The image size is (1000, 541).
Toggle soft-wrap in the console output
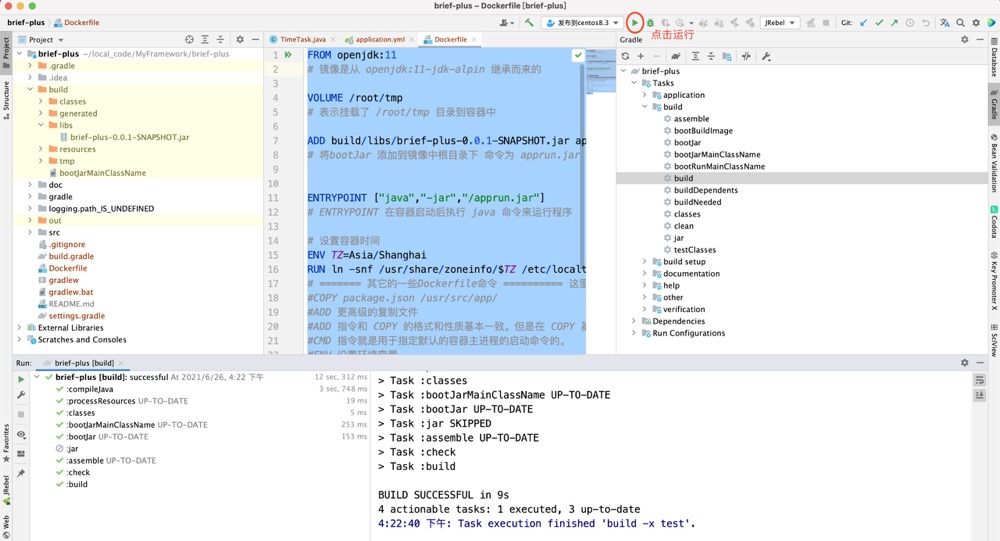coord(979,380)
